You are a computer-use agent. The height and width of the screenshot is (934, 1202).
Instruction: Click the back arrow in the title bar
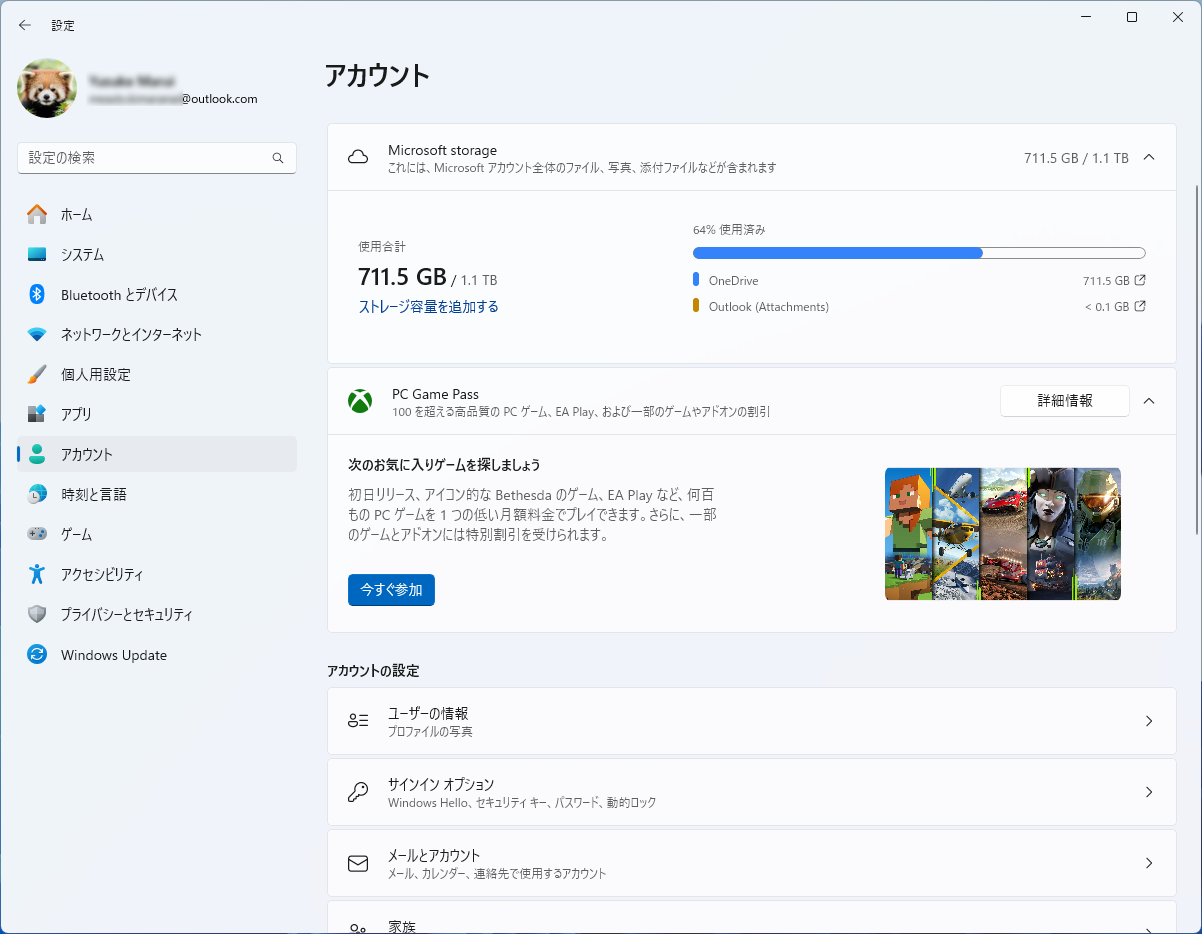point(25,25)
